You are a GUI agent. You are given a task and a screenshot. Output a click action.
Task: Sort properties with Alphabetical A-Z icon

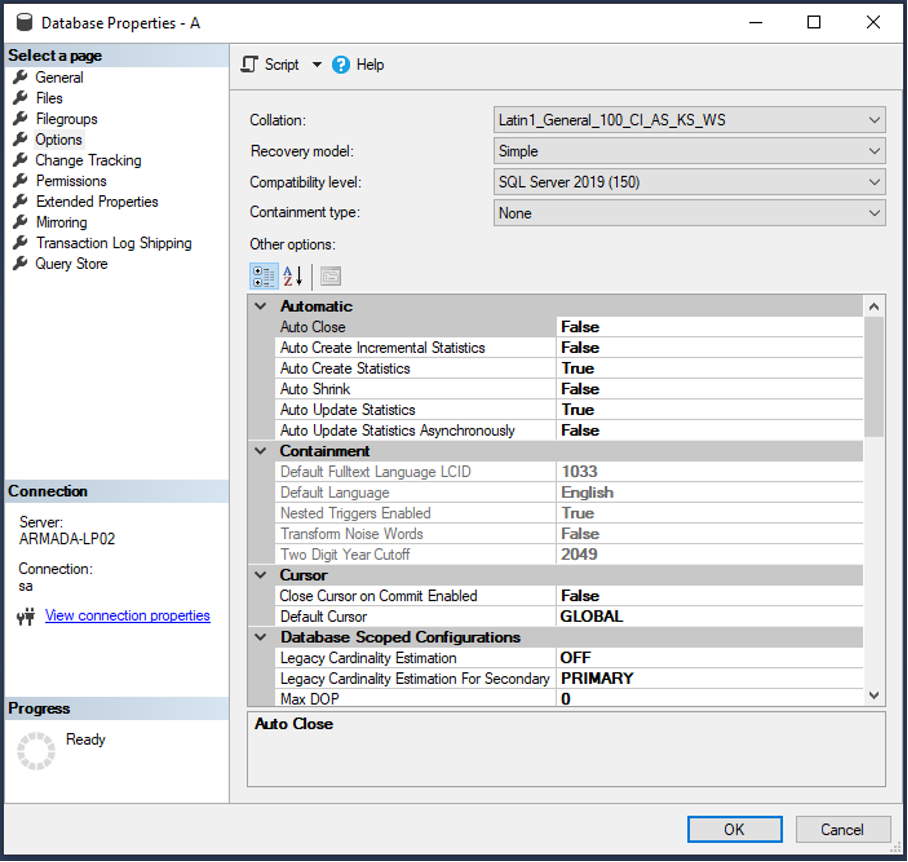293,276
